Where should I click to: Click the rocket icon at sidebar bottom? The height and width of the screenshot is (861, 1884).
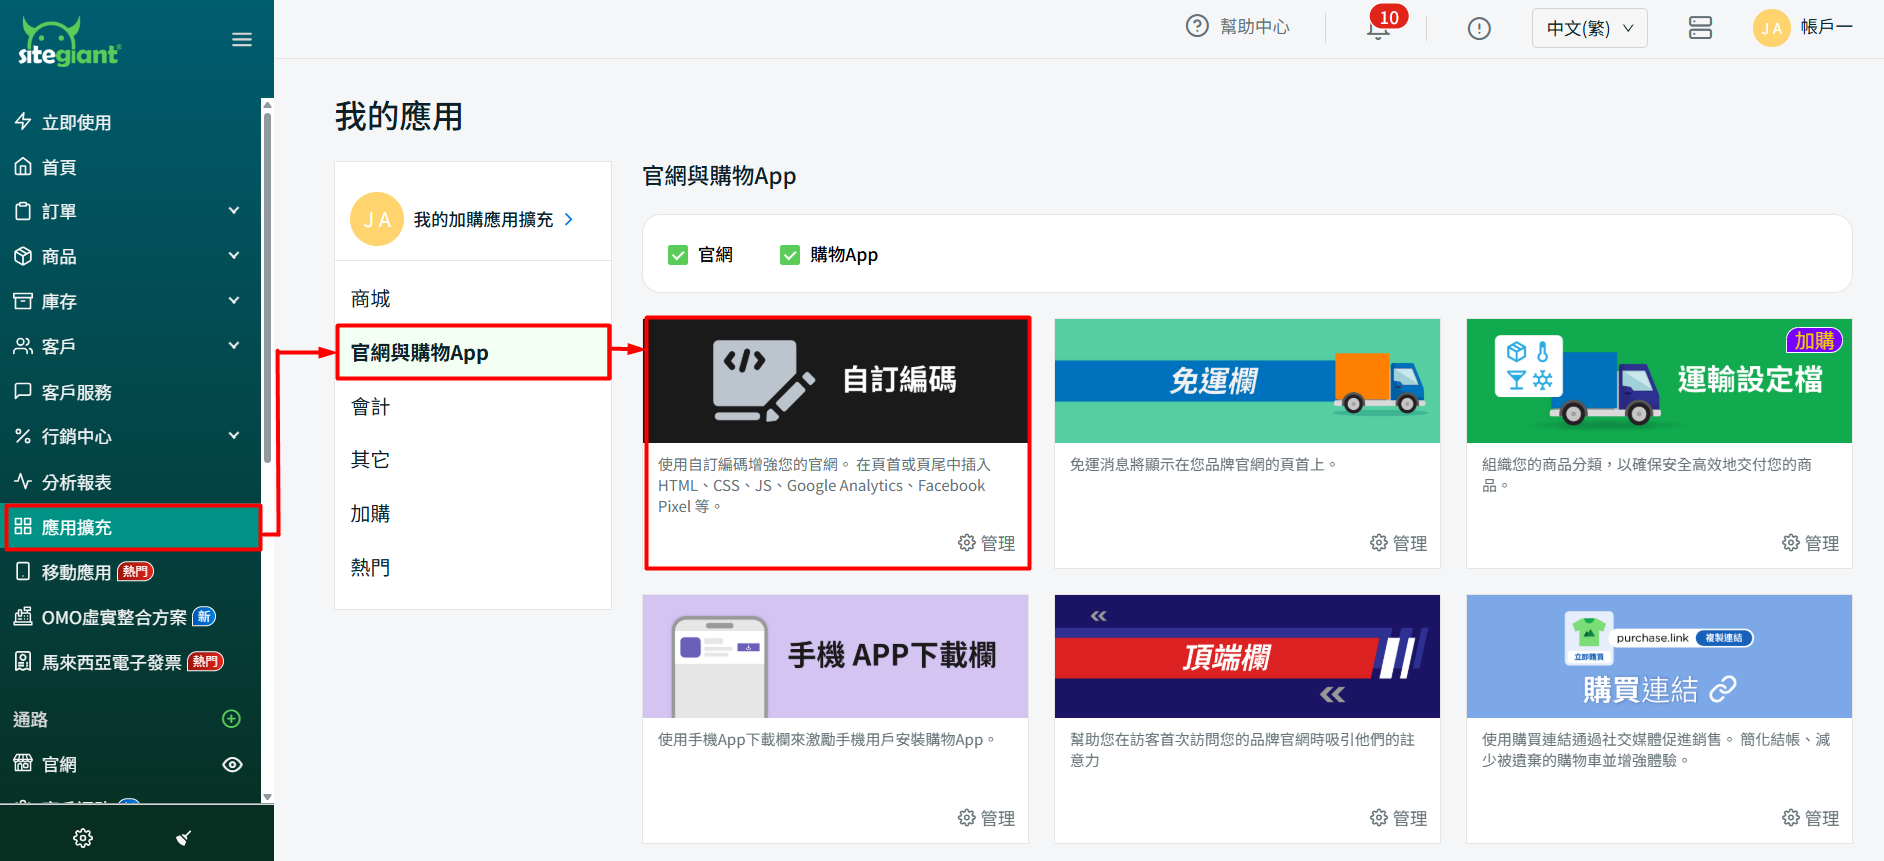pyautogui.click(x=183, y=837)
